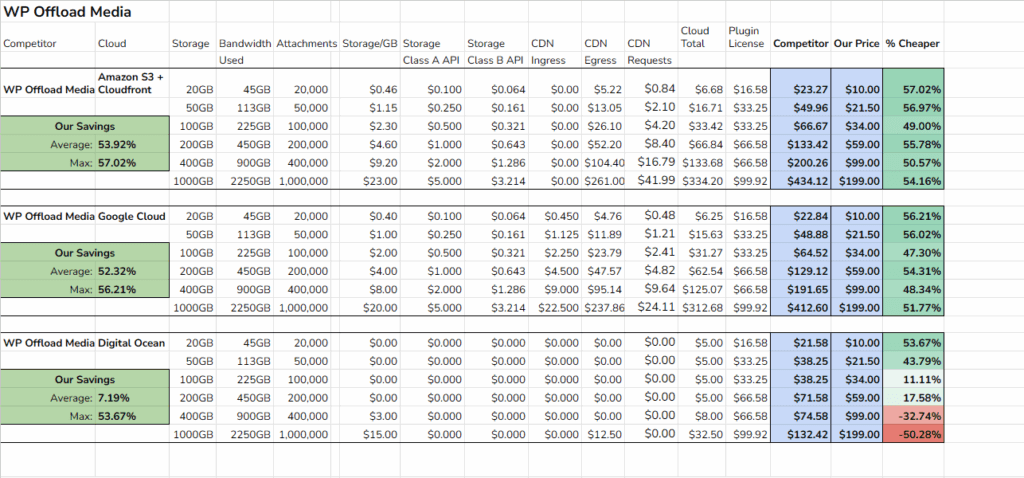Select the 'Requests' header cell
The image size is (1024, 478).
click(x=652, y=60)
